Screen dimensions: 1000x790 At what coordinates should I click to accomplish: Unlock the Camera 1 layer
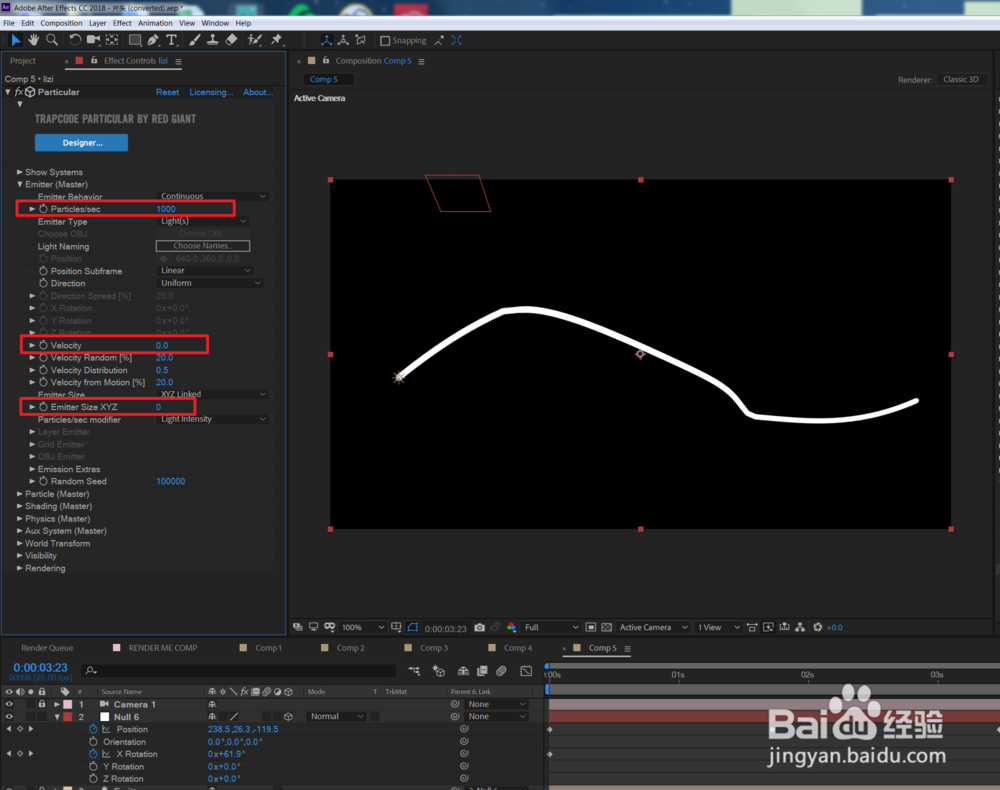coord(41,704)
